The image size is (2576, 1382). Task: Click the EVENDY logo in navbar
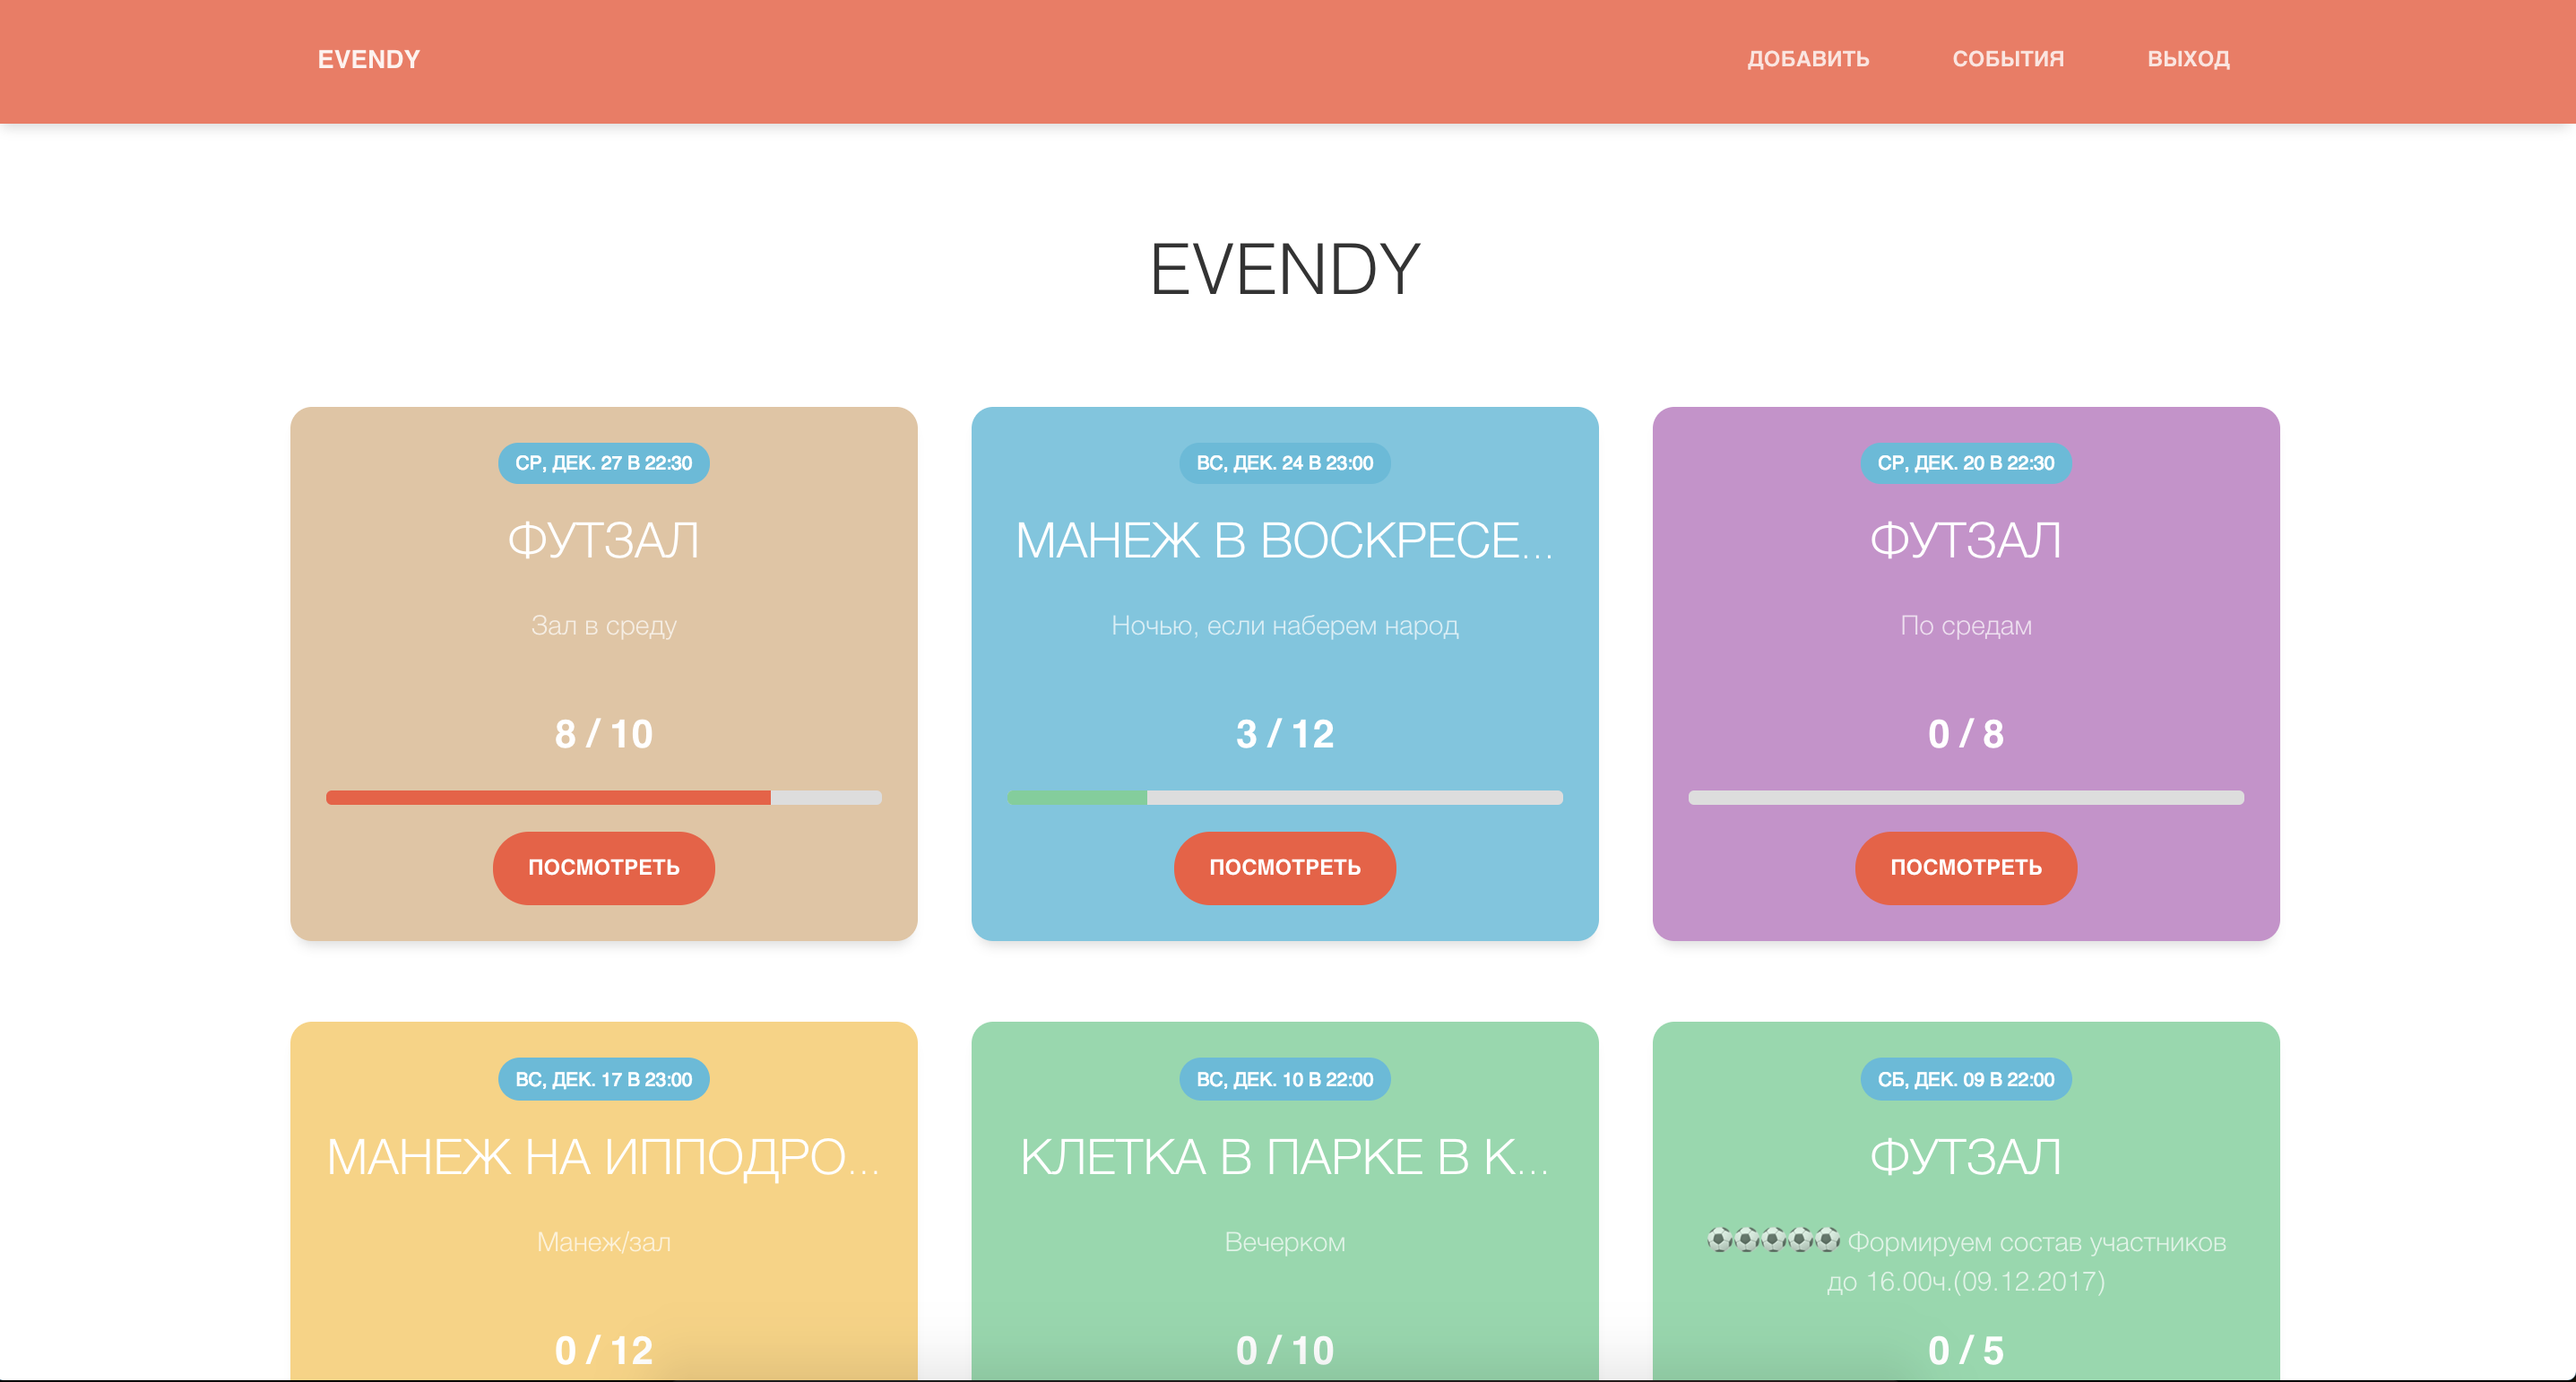coord(368,59)
